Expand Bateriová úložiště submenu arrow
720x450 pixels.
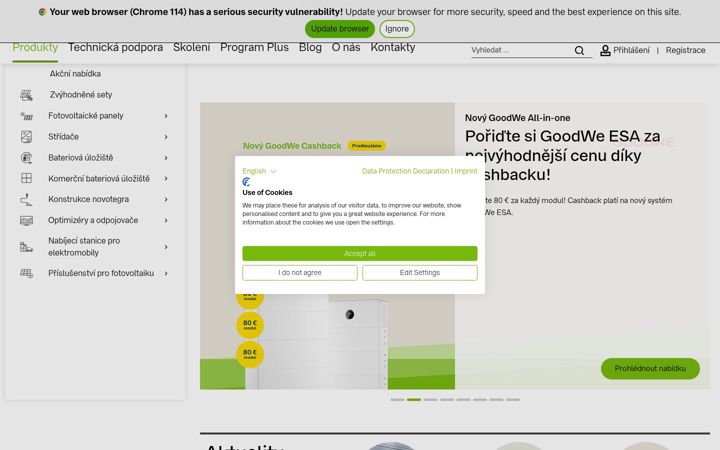166,158
